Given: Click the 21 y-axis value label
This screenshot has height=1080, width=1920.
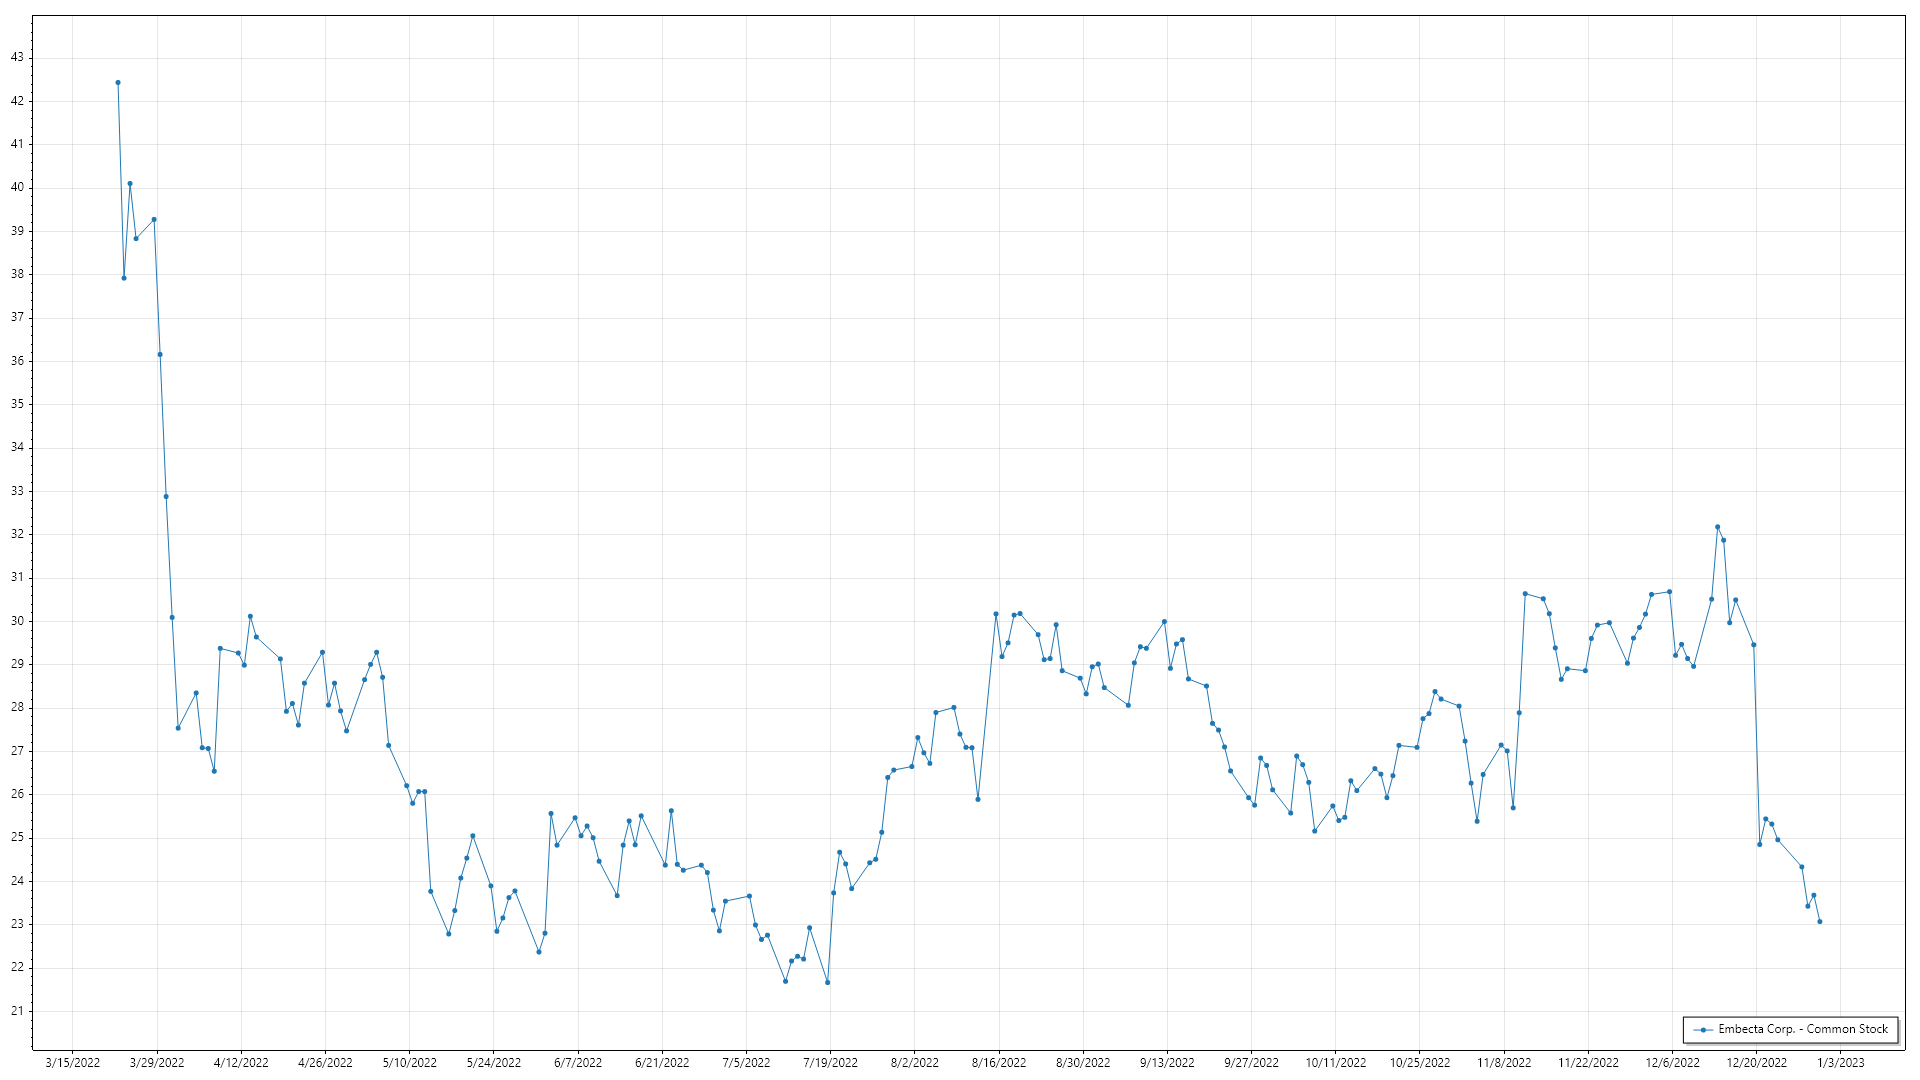Looking at the screenshot, I should pos(17,1011).
